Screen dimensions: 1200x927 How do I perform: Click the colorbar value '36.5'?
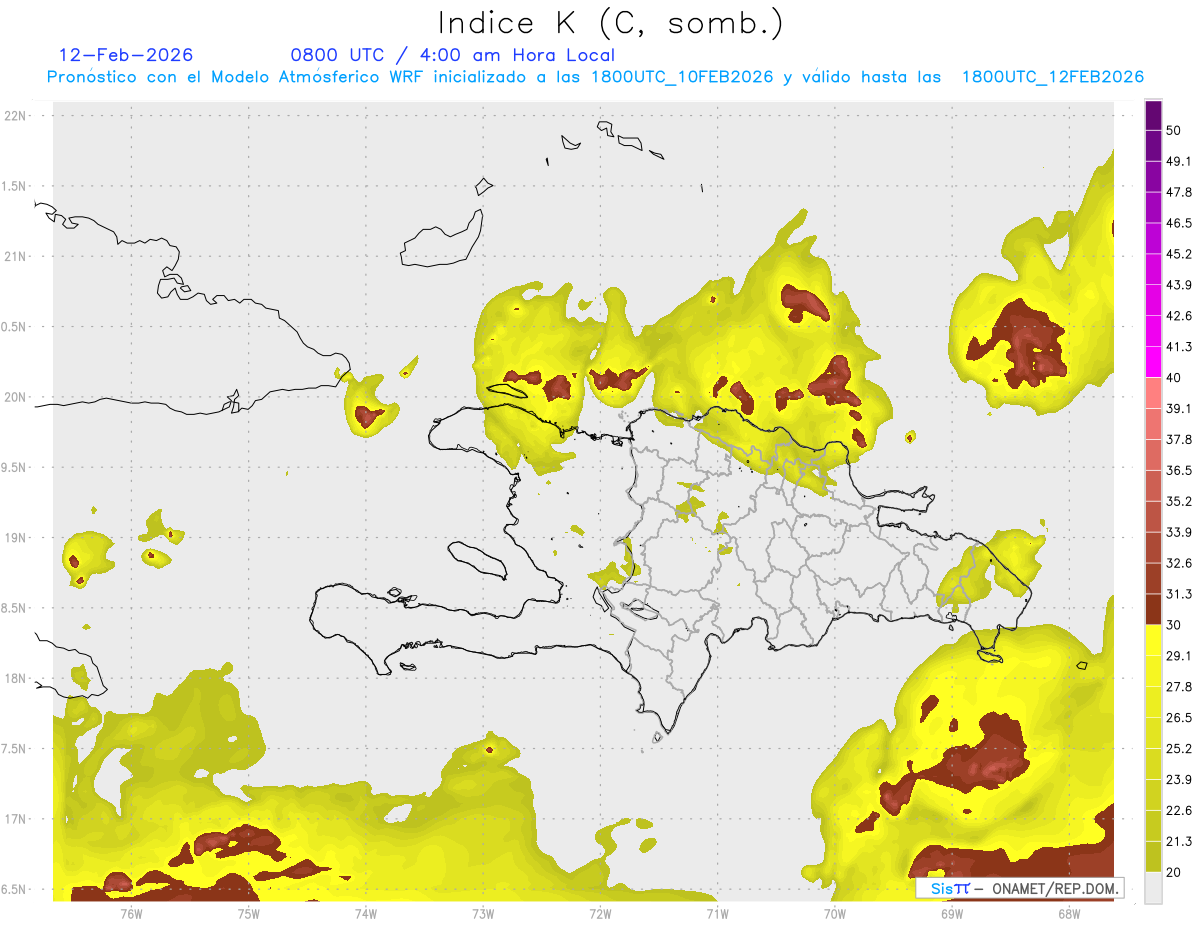coord(1179,470)
